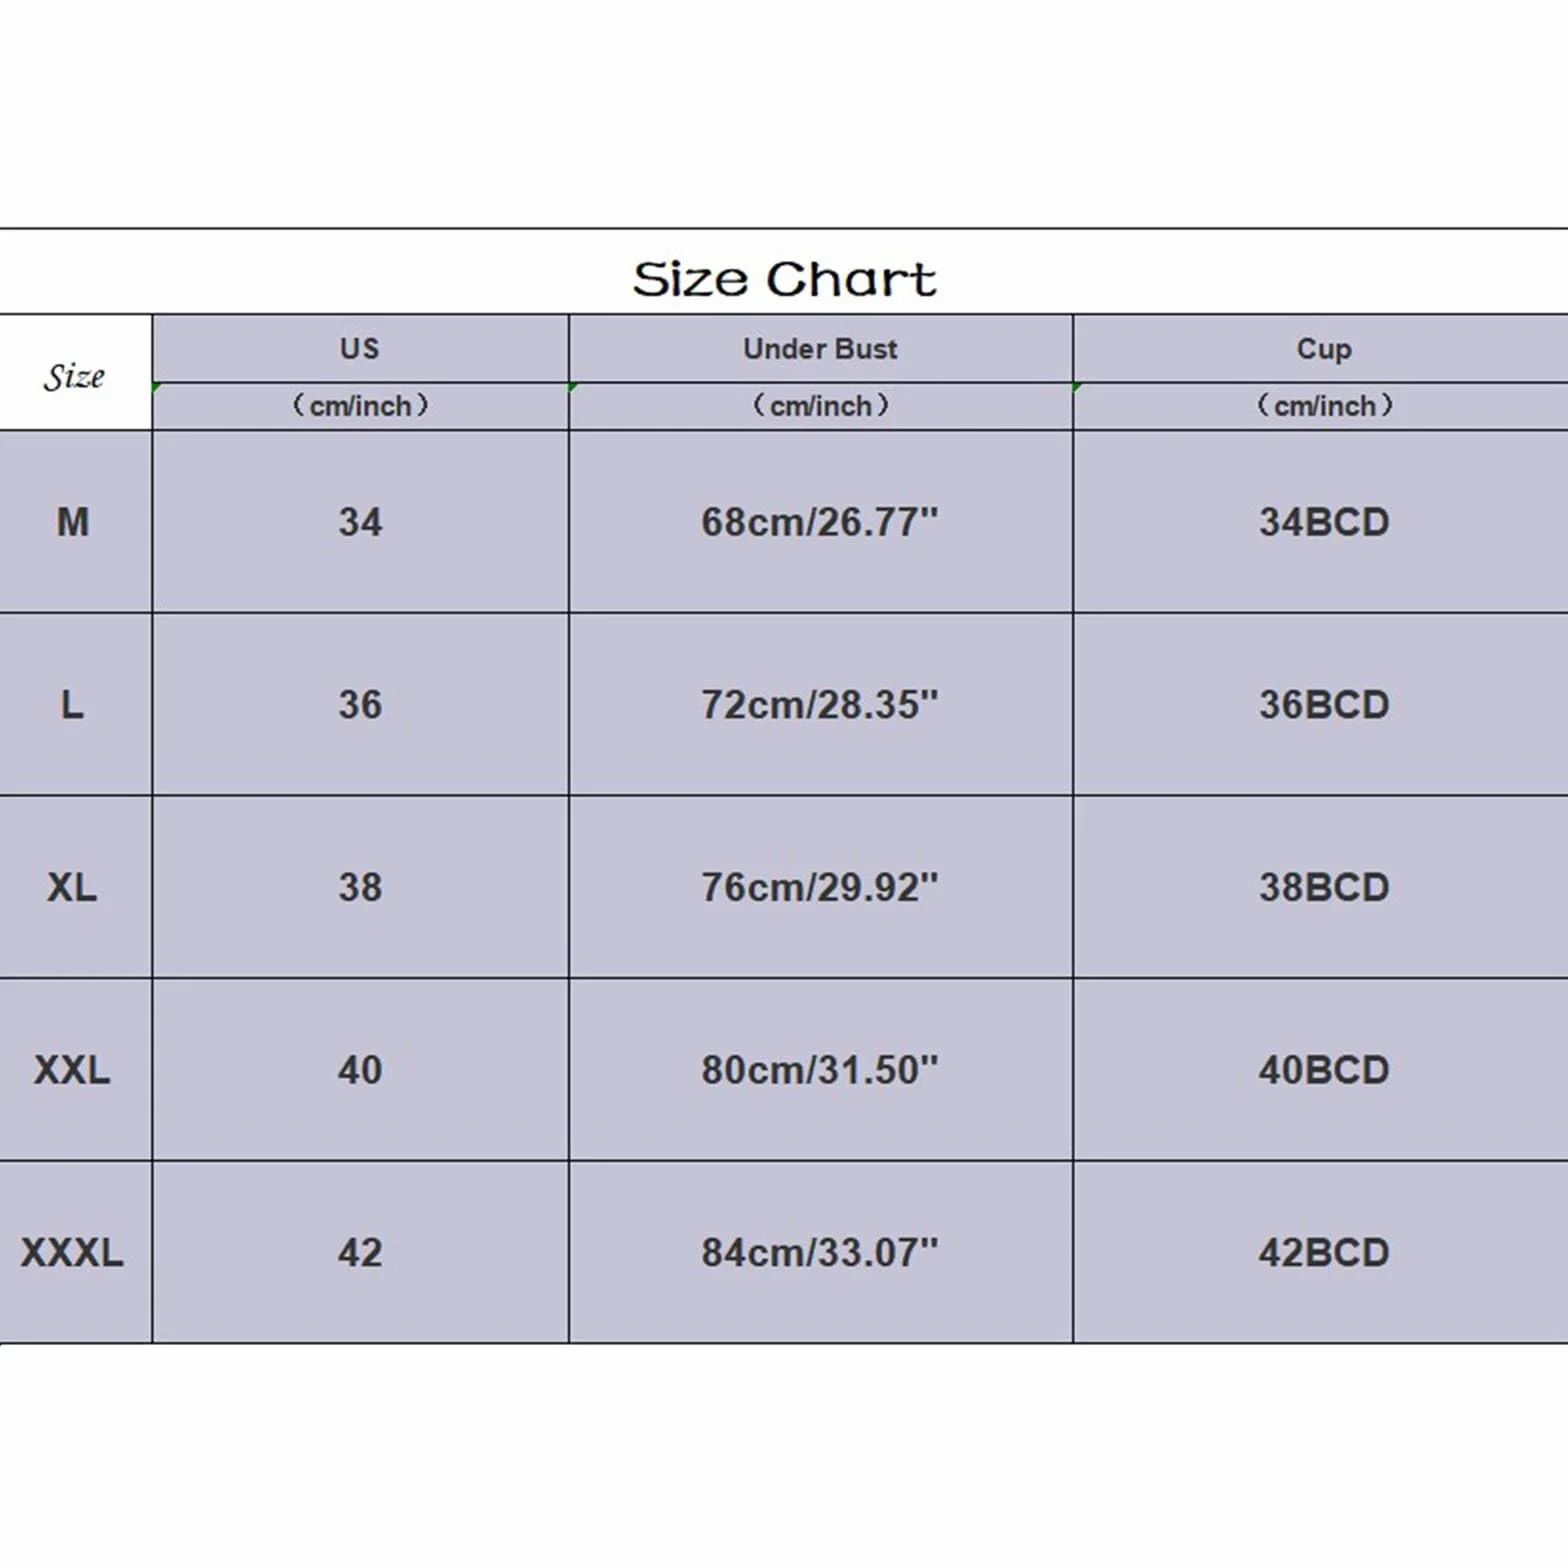Click the 40BCD cup cell

pyautogui.click(x=1322, y=1070)
